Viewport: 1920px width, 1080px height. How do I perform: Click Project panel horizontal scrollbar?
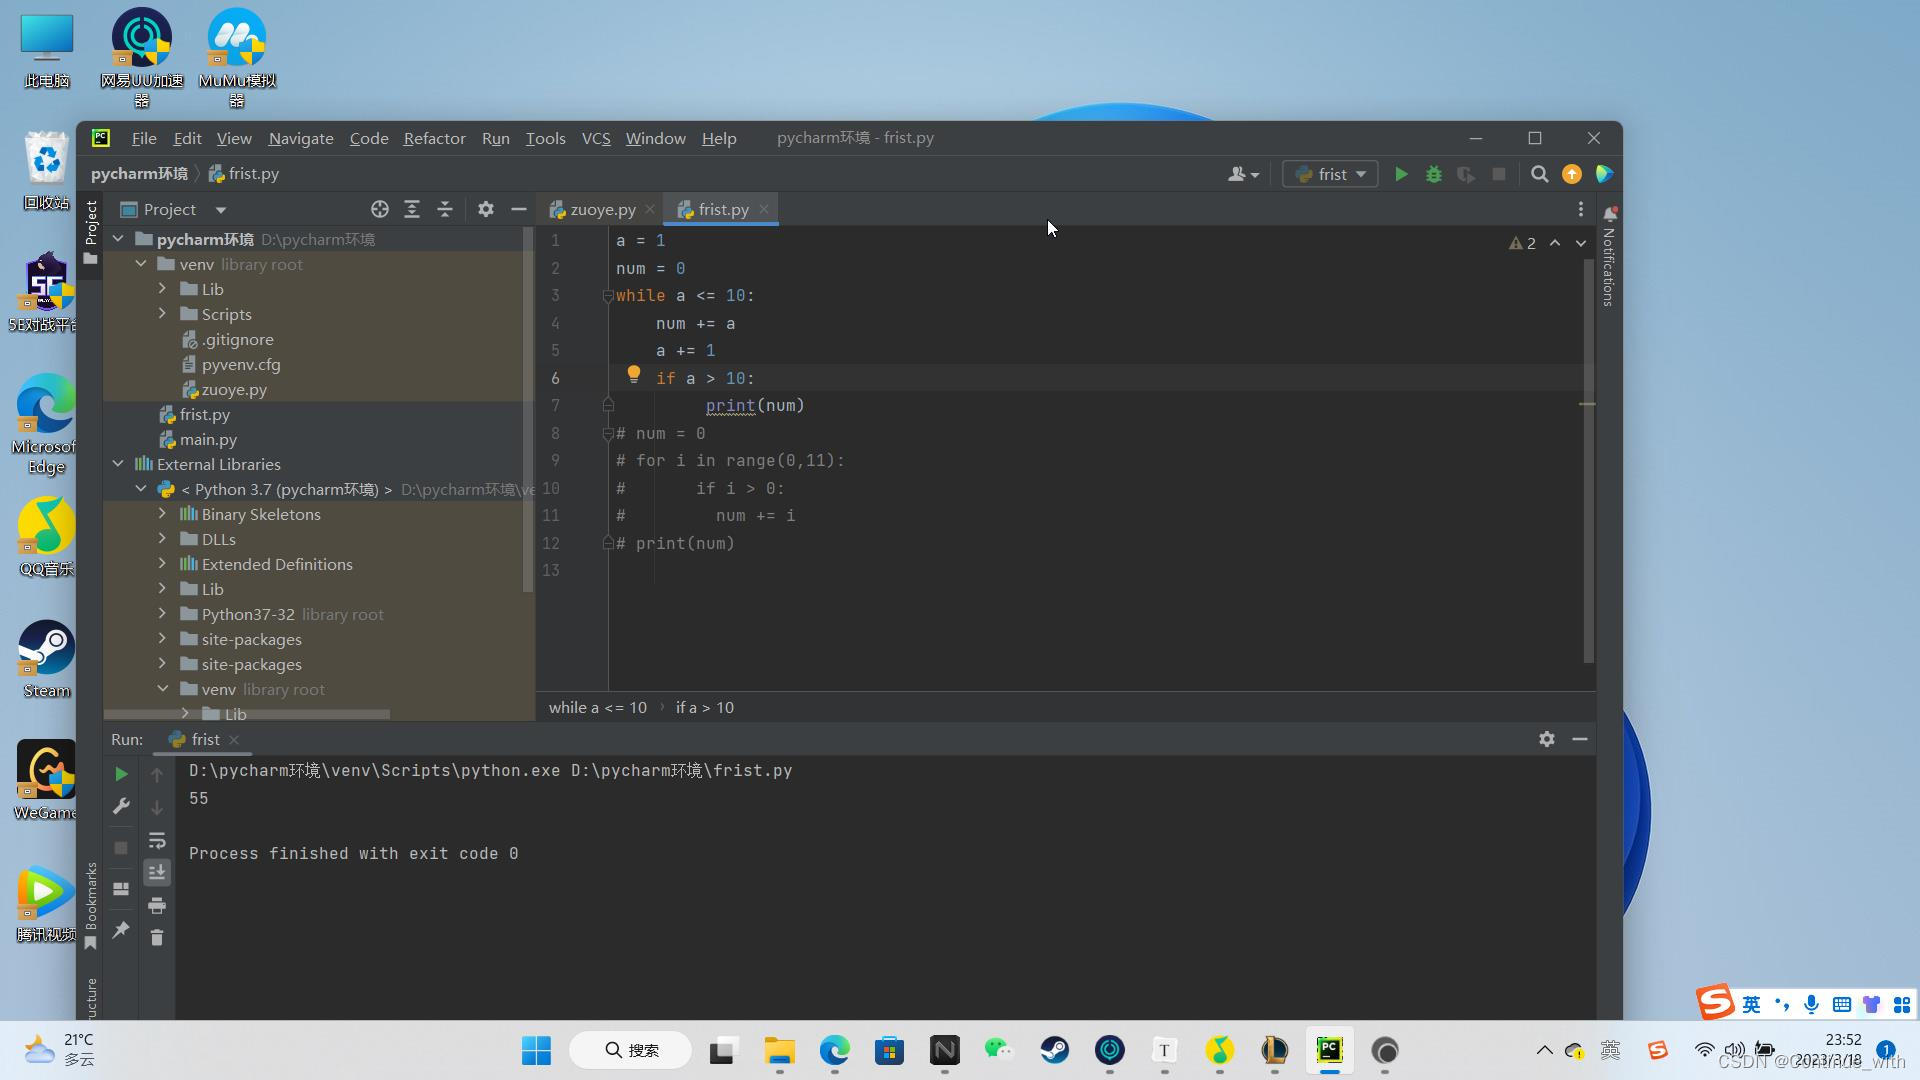coord(247,714)
